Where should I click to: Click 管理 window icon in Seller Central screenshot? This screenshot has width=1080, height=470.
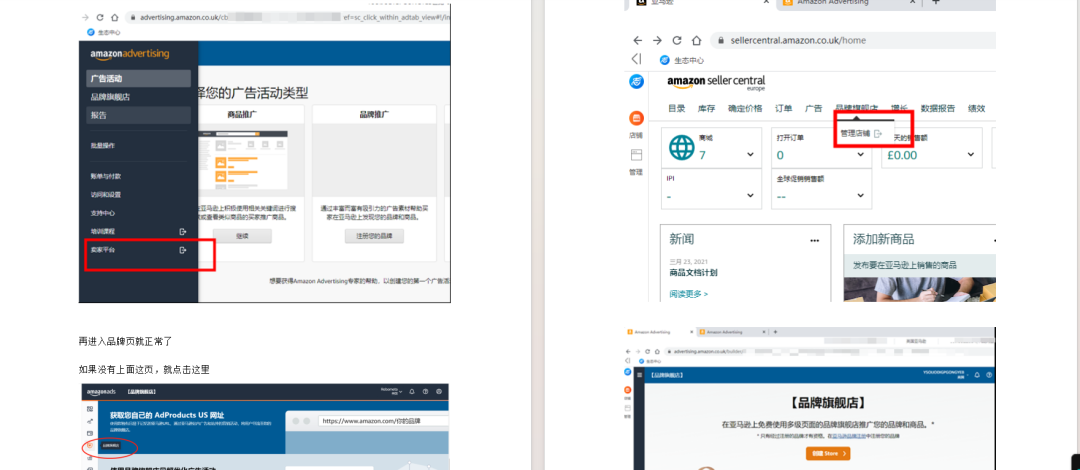click(636, 155)
